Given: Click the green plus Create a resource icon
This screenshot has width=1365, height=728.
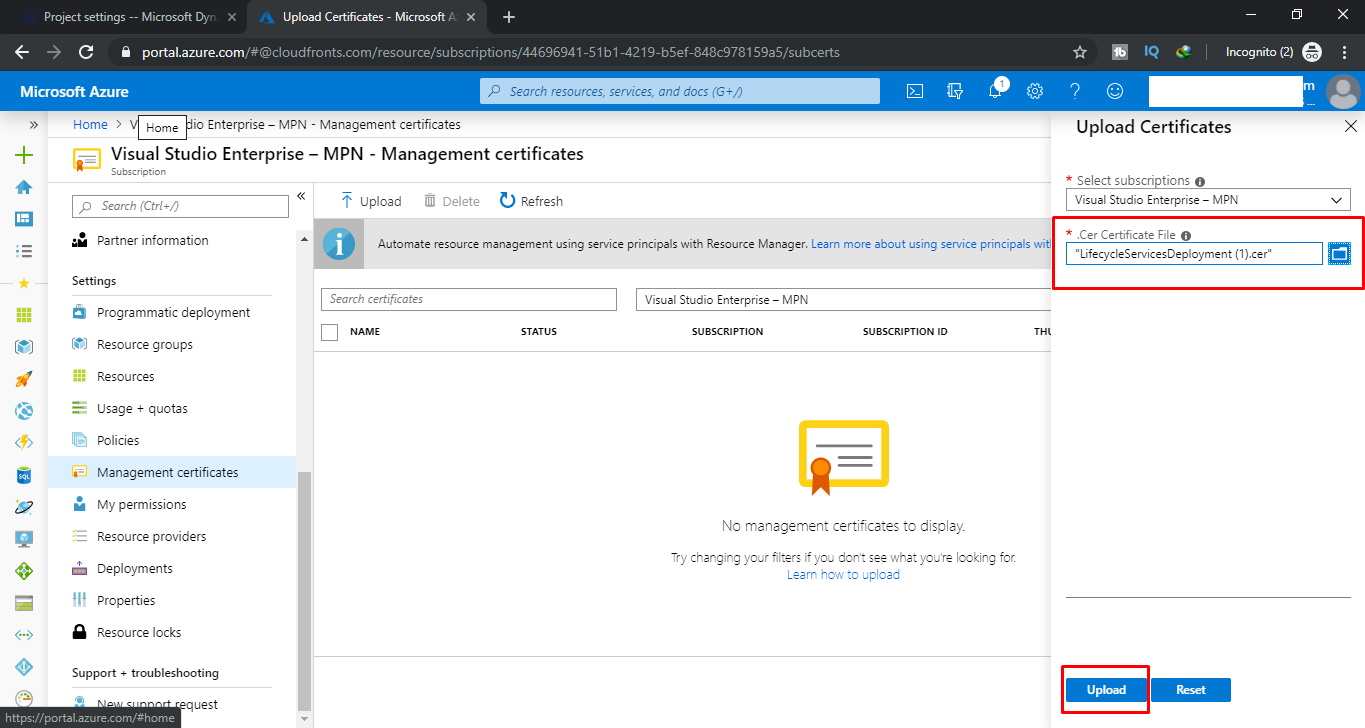Looking at the screenshot, I should (24, 155).
